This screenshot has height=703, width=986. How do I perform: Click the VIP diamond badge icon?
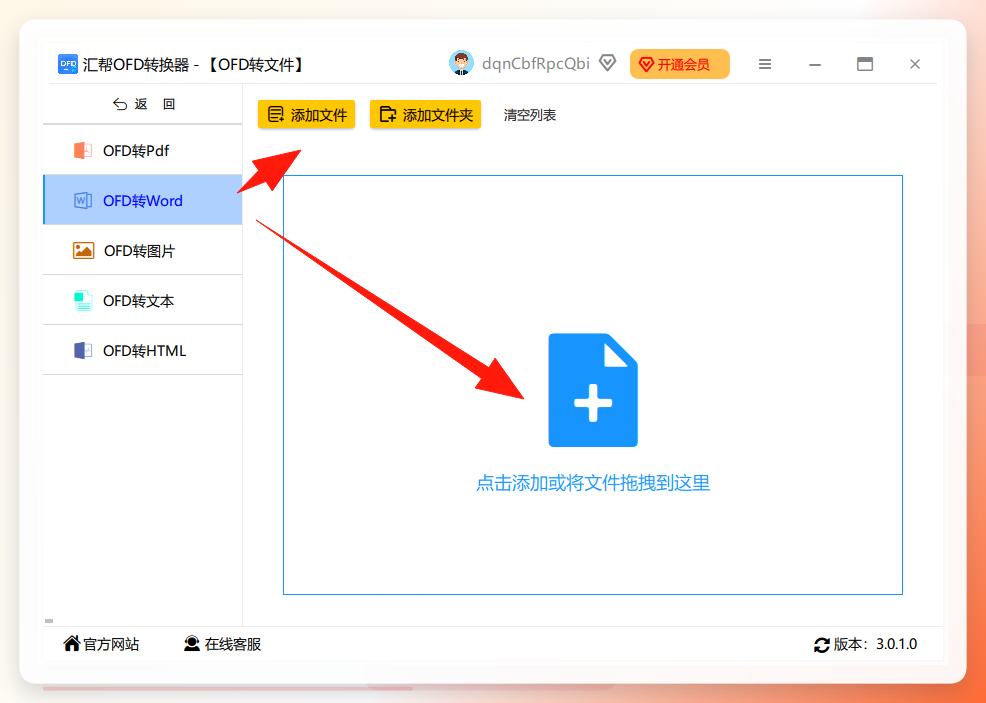[607, 63]
